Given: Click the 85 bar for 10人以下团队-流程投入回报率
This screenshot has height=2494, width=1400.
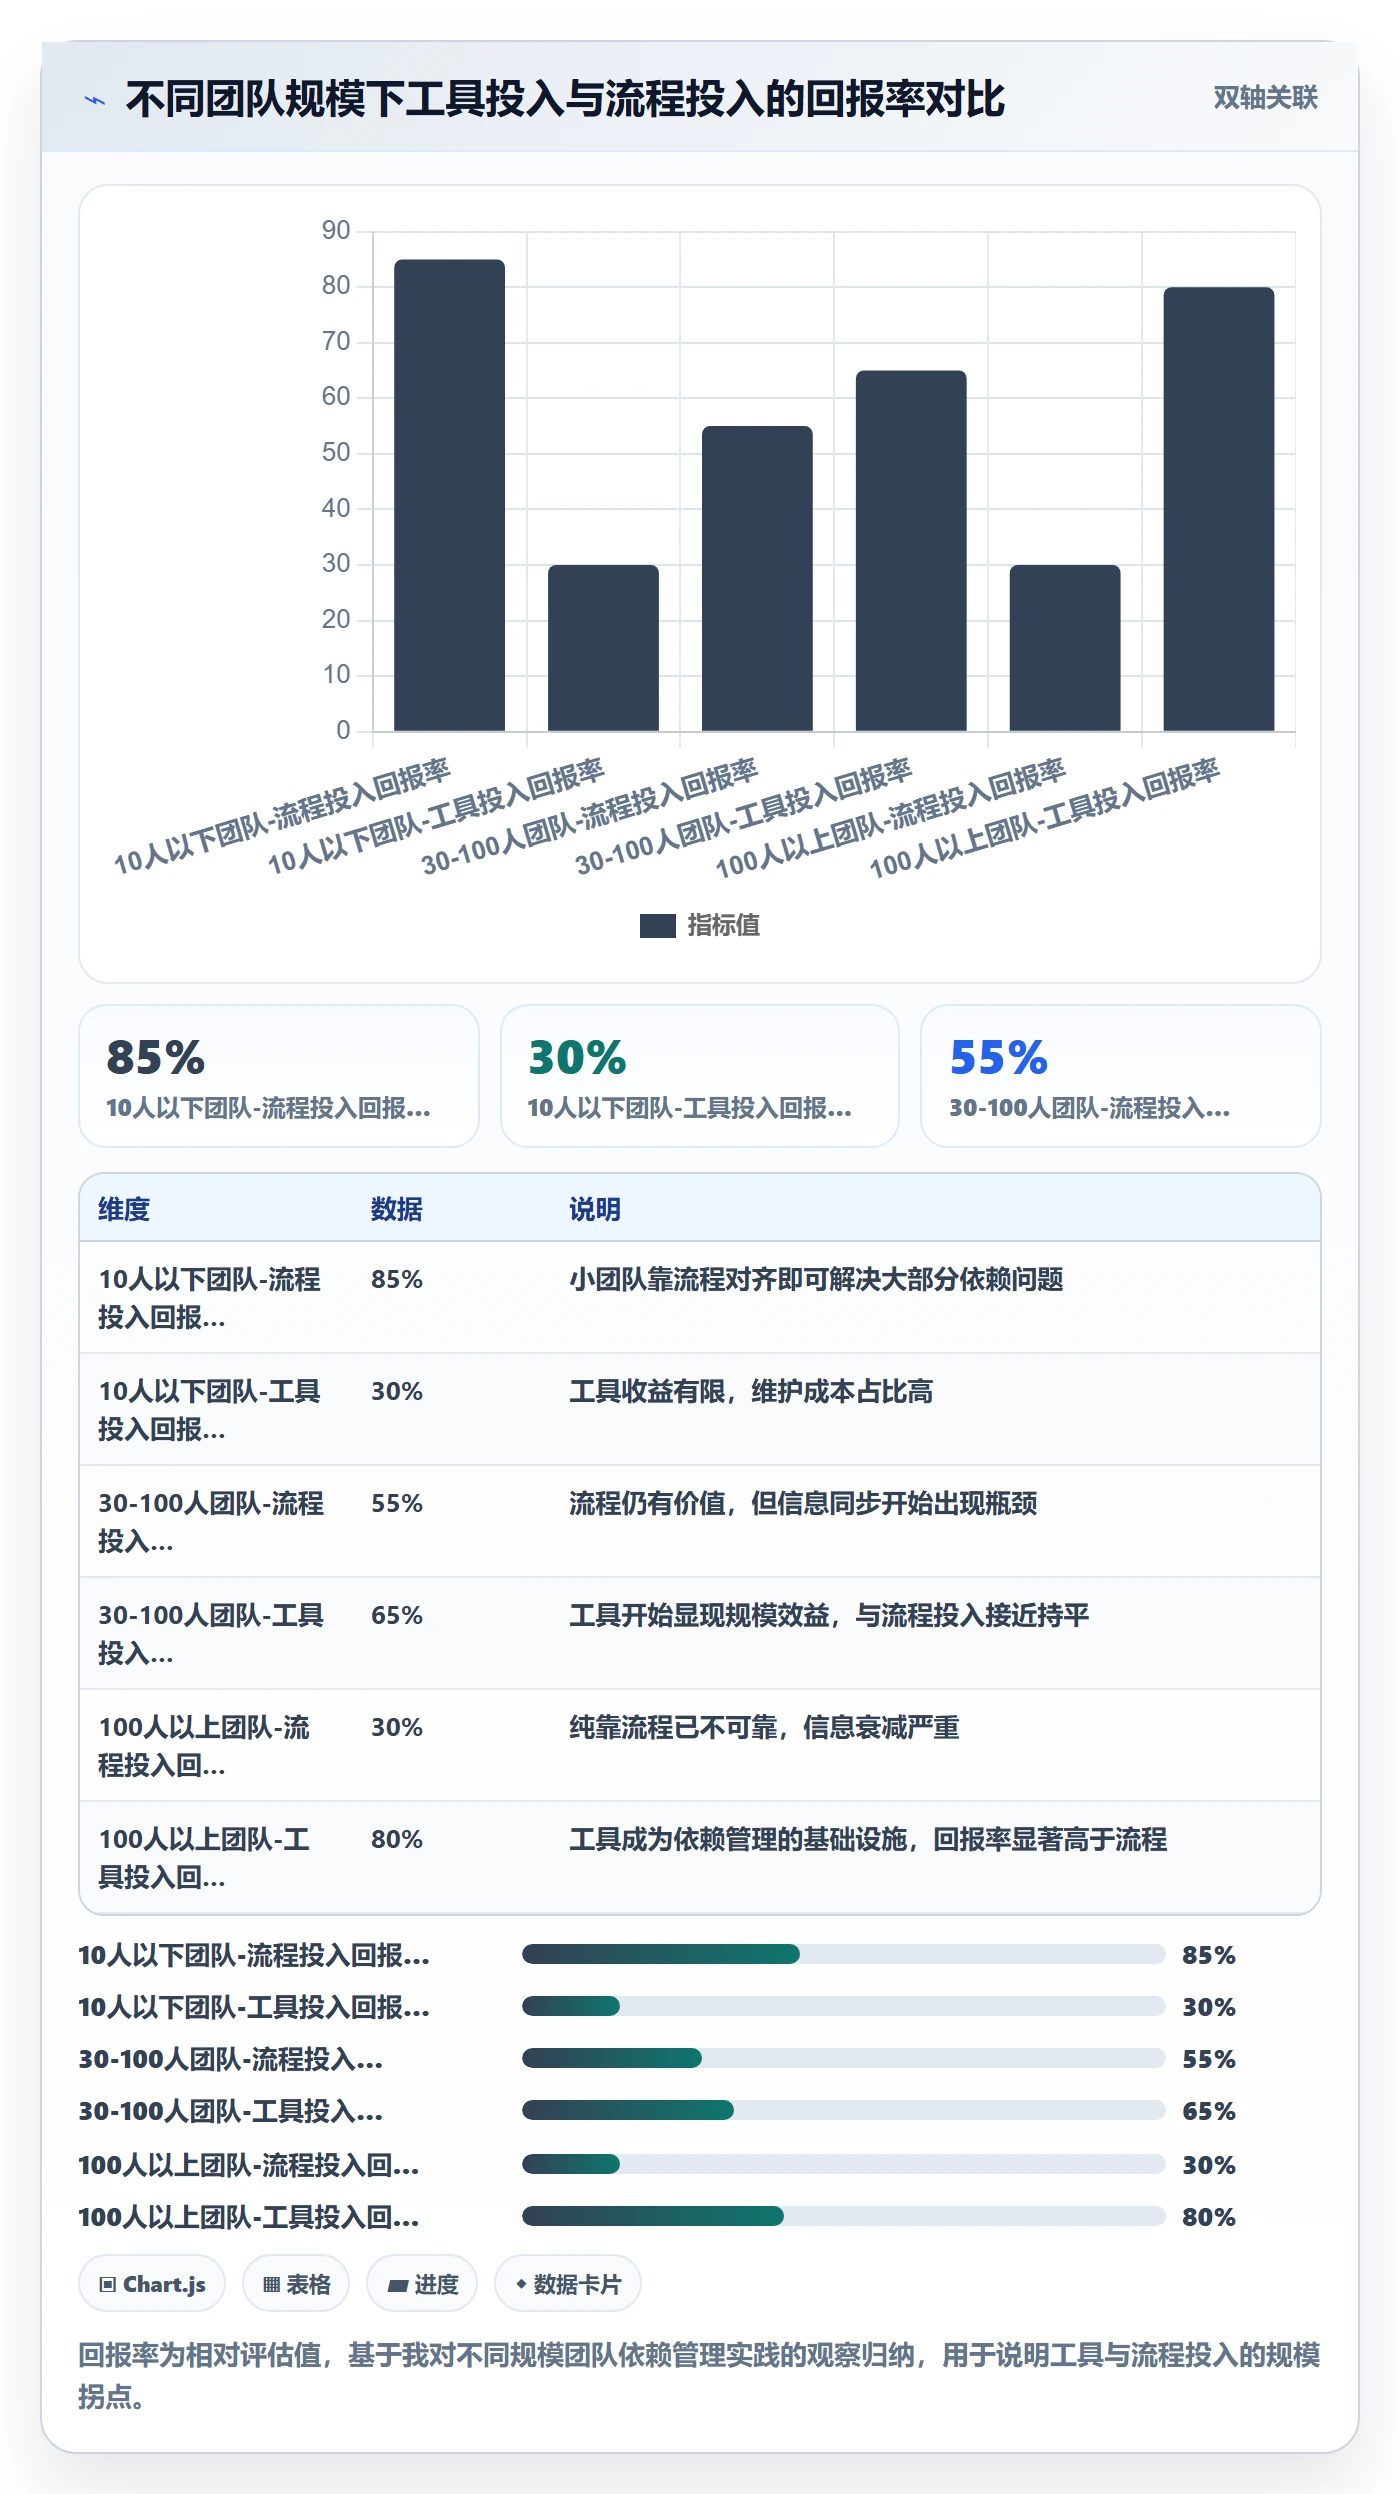Looking at the screenshot, I should coord(449,495).
